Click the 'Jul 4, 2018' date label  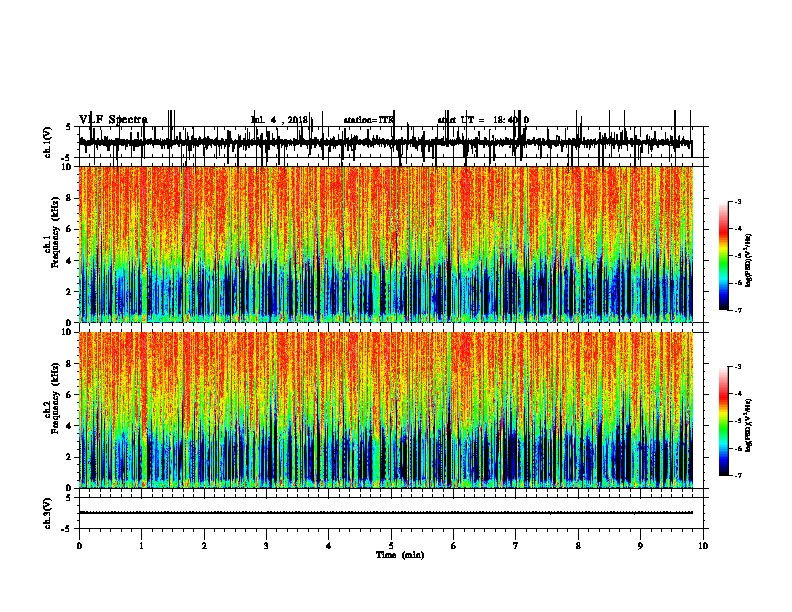(279, 120)
